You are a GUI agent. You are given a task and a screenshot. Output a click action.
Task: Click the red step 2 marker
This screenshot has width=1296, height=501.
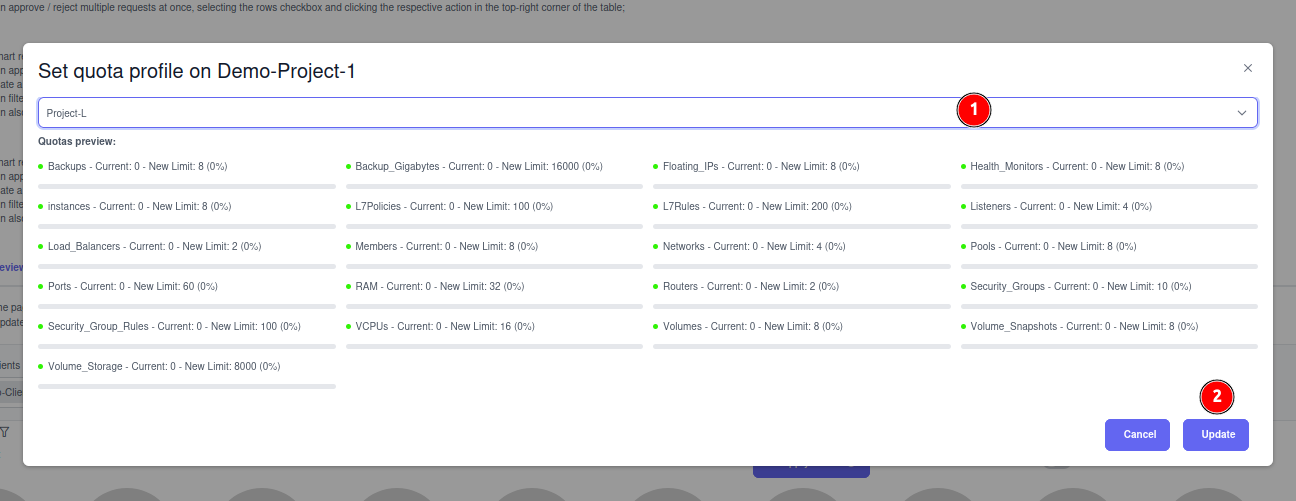point(1216,396)
